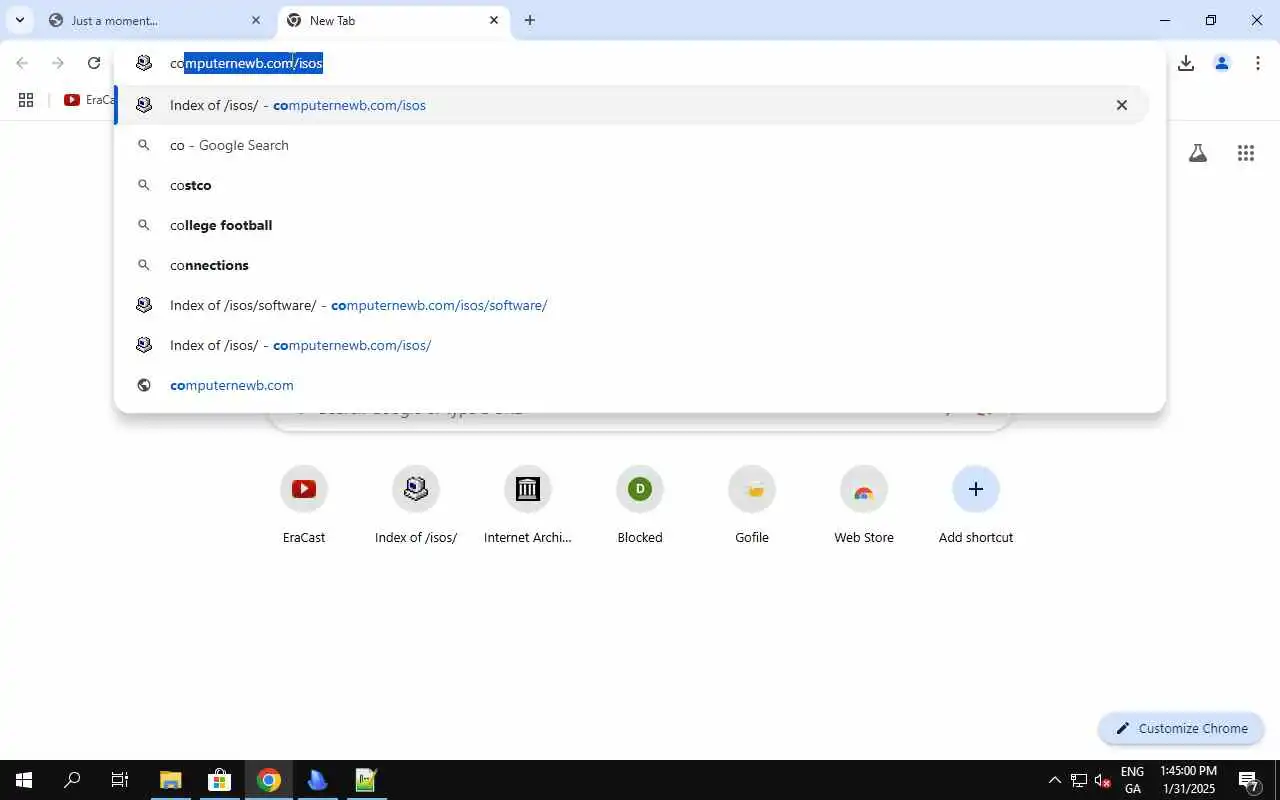This screenshot has width=1280, height=800.
Task: Open the Google apps grid
Action: [1246, 153]
